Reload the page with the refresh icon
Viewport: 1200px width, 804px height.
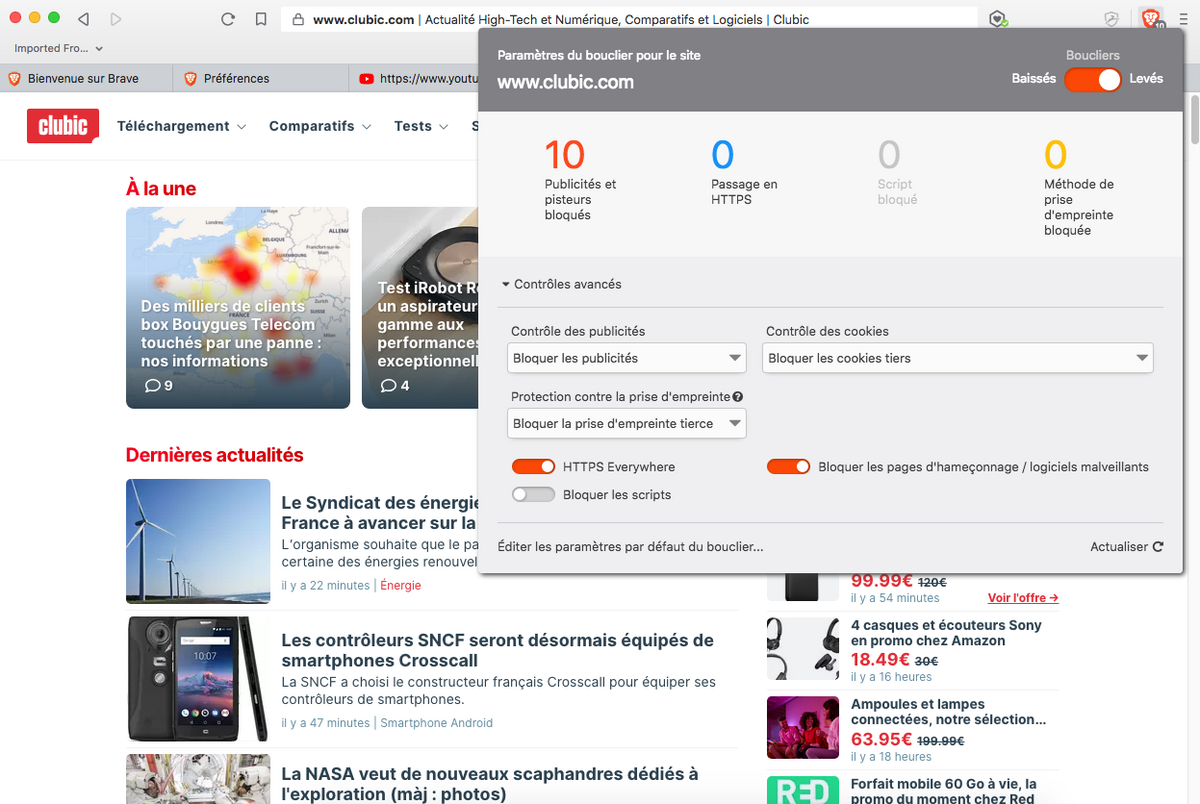tap(228, 19)
